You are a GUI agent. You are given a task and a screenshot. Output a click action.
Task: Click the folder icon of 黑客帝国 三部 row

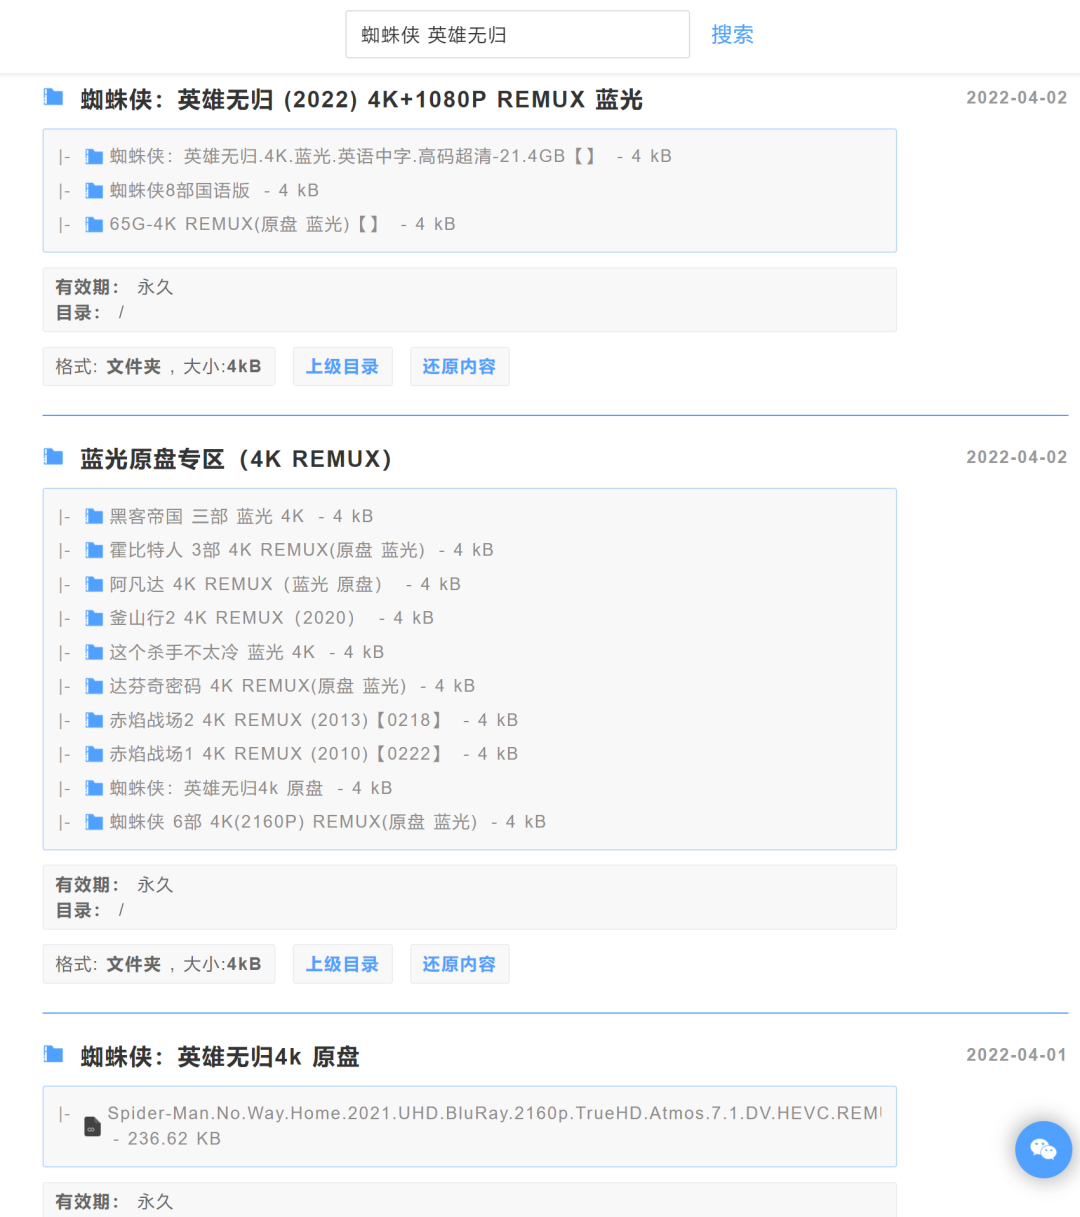click(94, 516)
